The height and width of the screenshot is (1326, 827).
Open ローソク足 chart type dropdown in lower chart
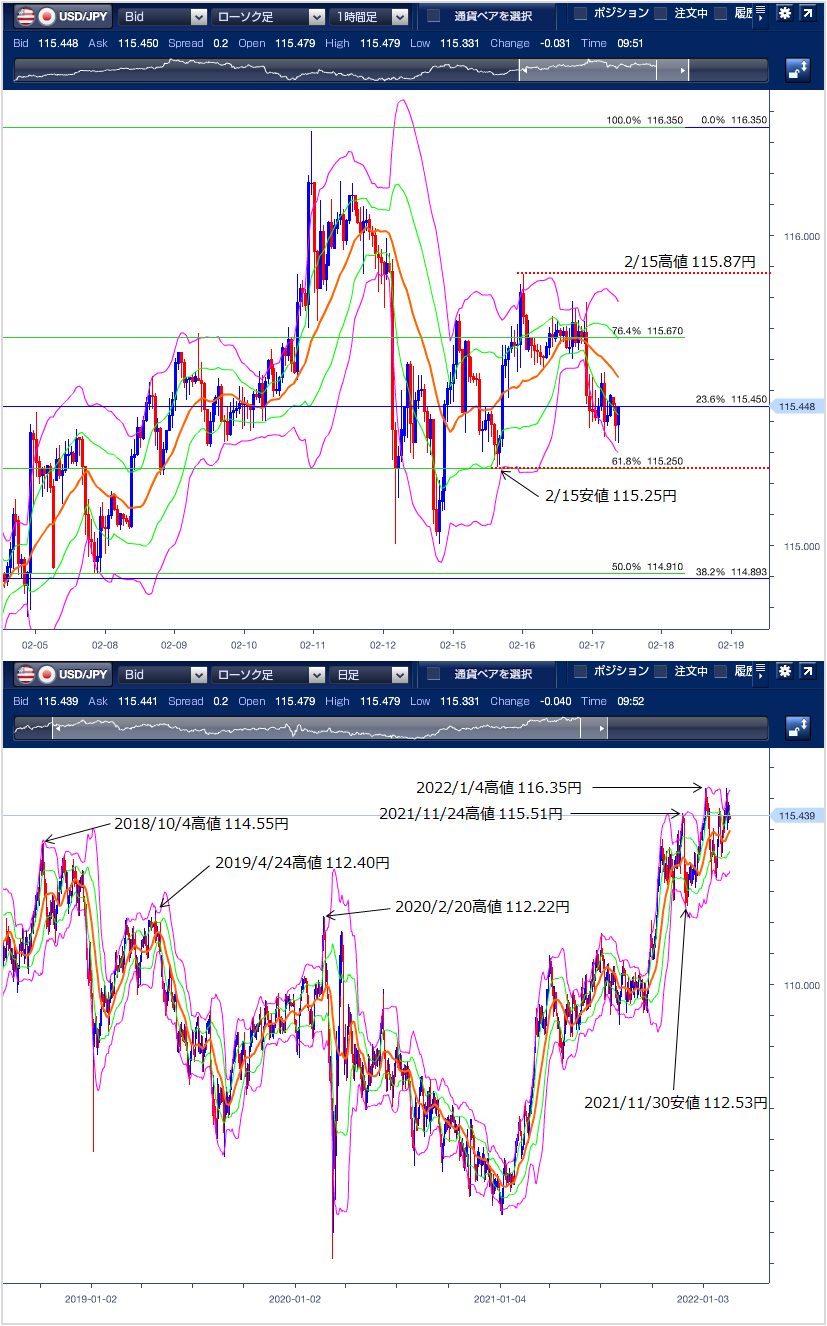(267, 674)
